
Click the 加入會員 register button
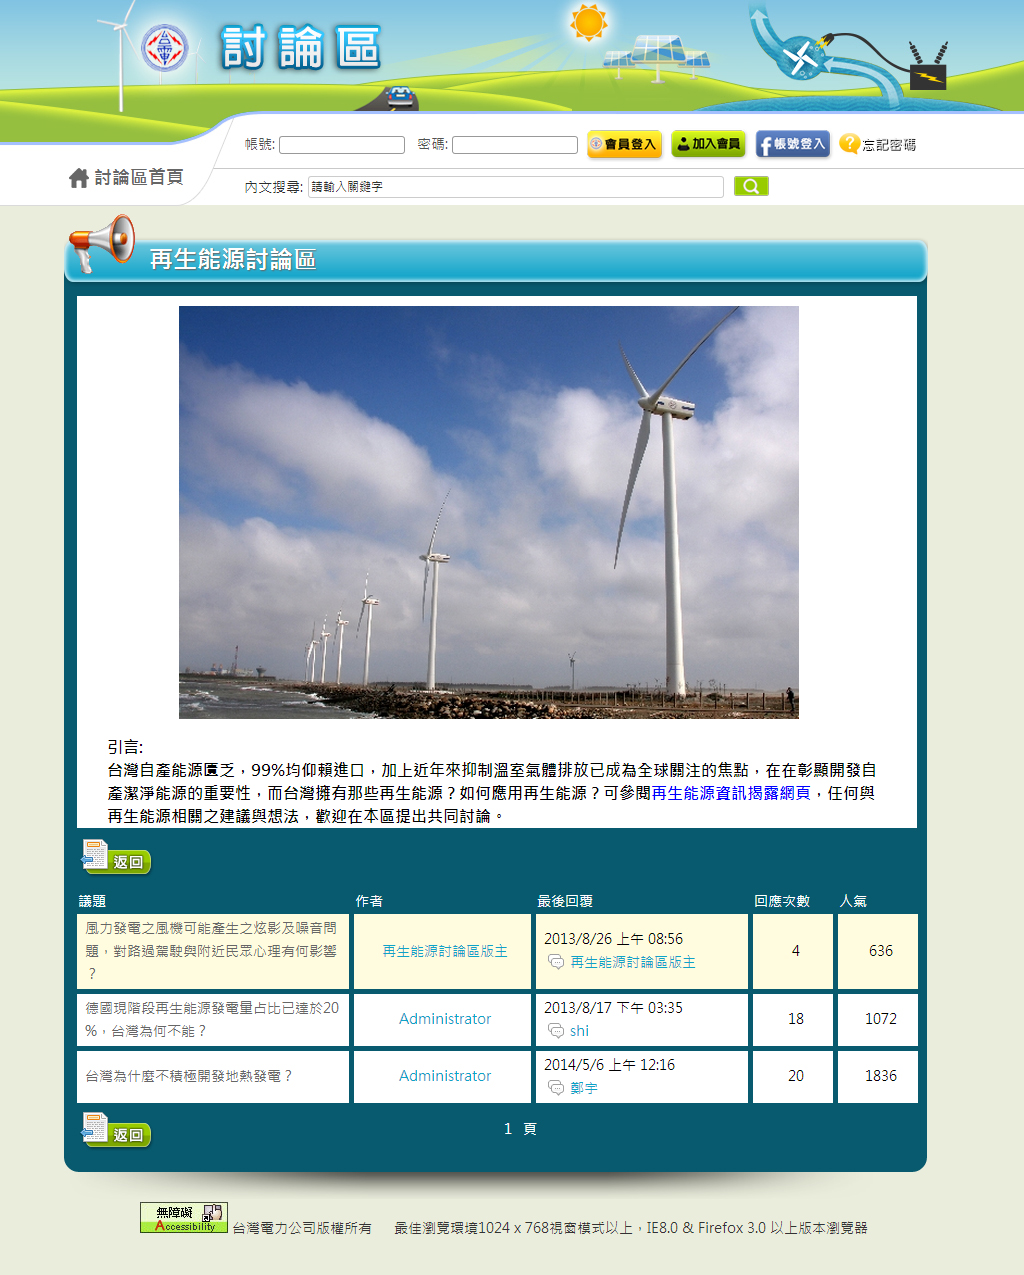pos(708,144)
